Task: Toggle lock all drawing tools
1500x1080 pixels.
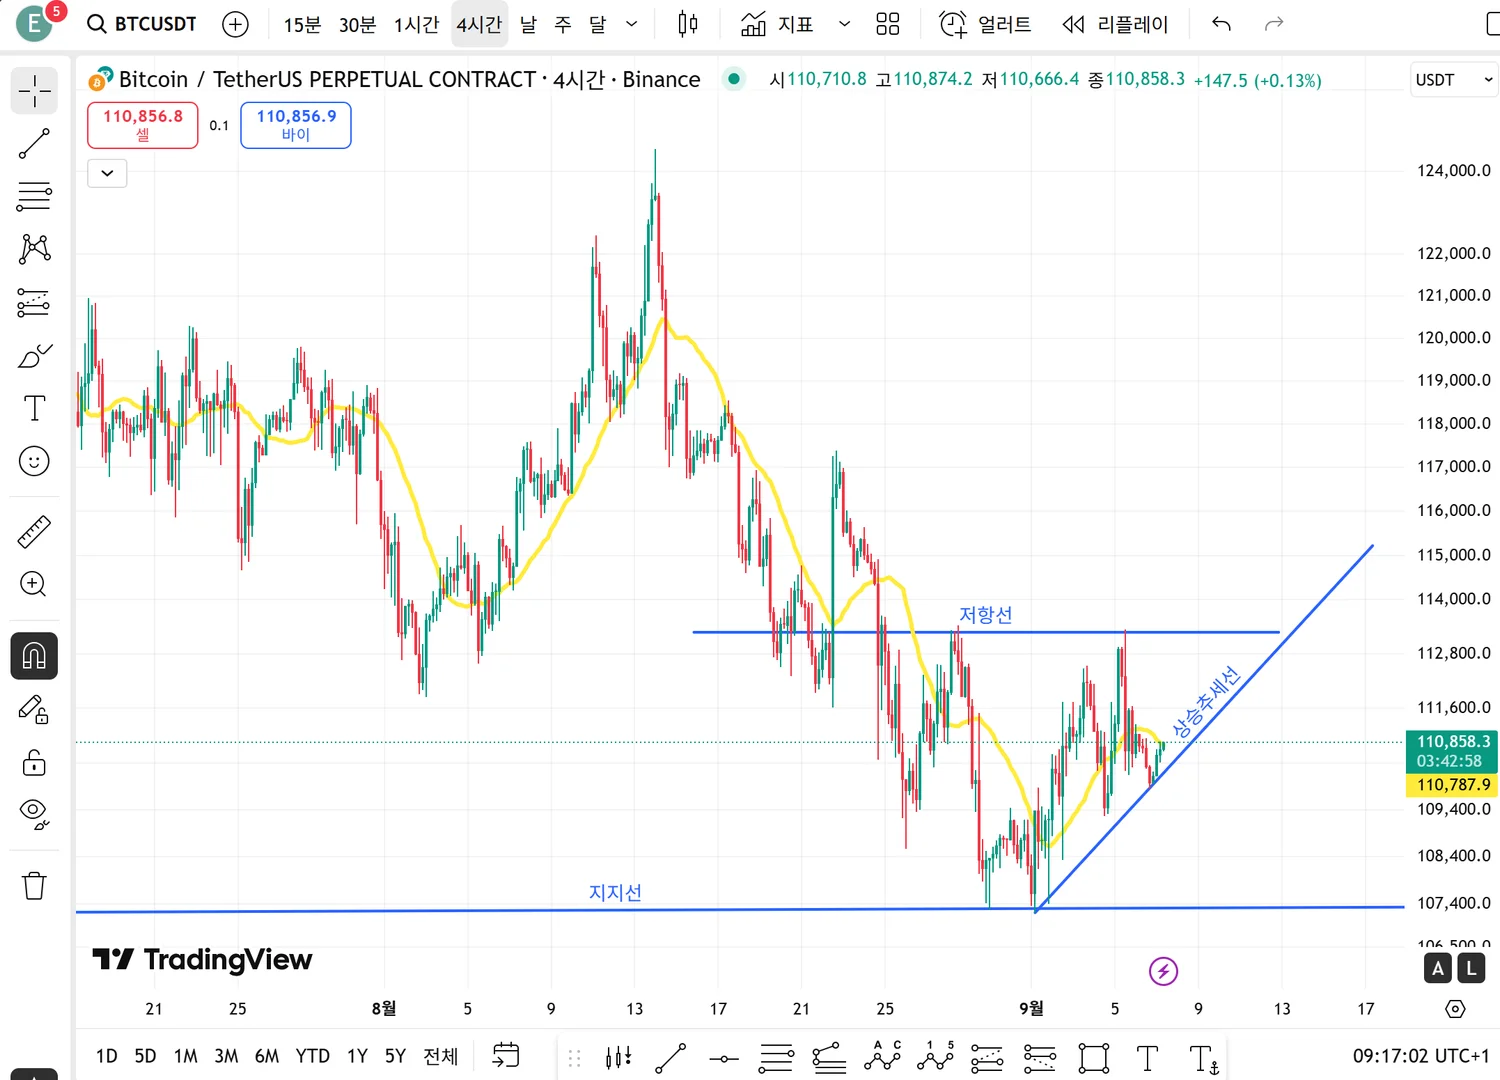Action: [x=34, y=763]
